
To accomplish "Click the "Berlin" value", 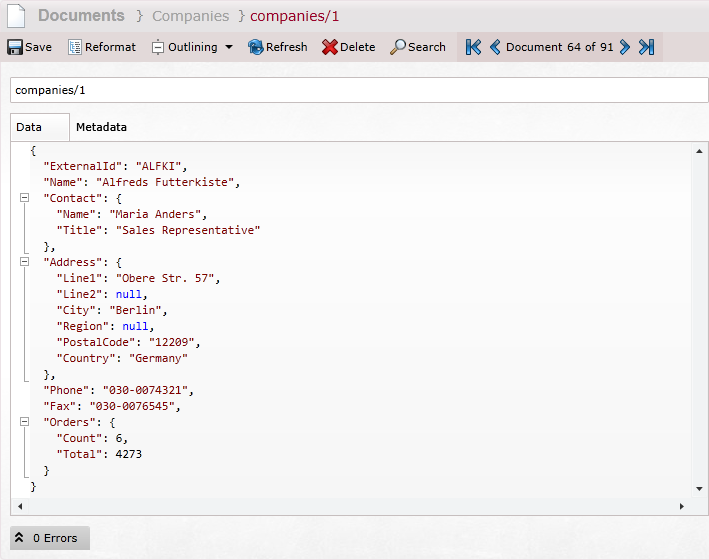I will 135,310.
